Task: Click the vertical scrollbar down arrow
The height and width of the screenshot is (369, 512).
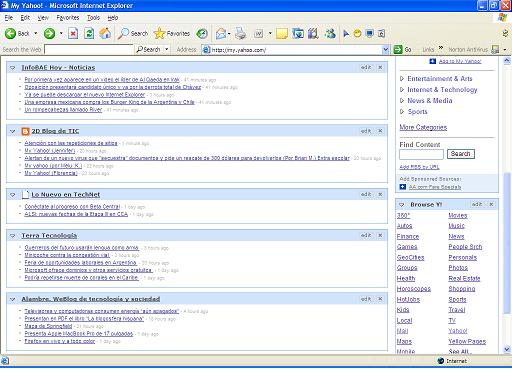Action: (507, 349)
